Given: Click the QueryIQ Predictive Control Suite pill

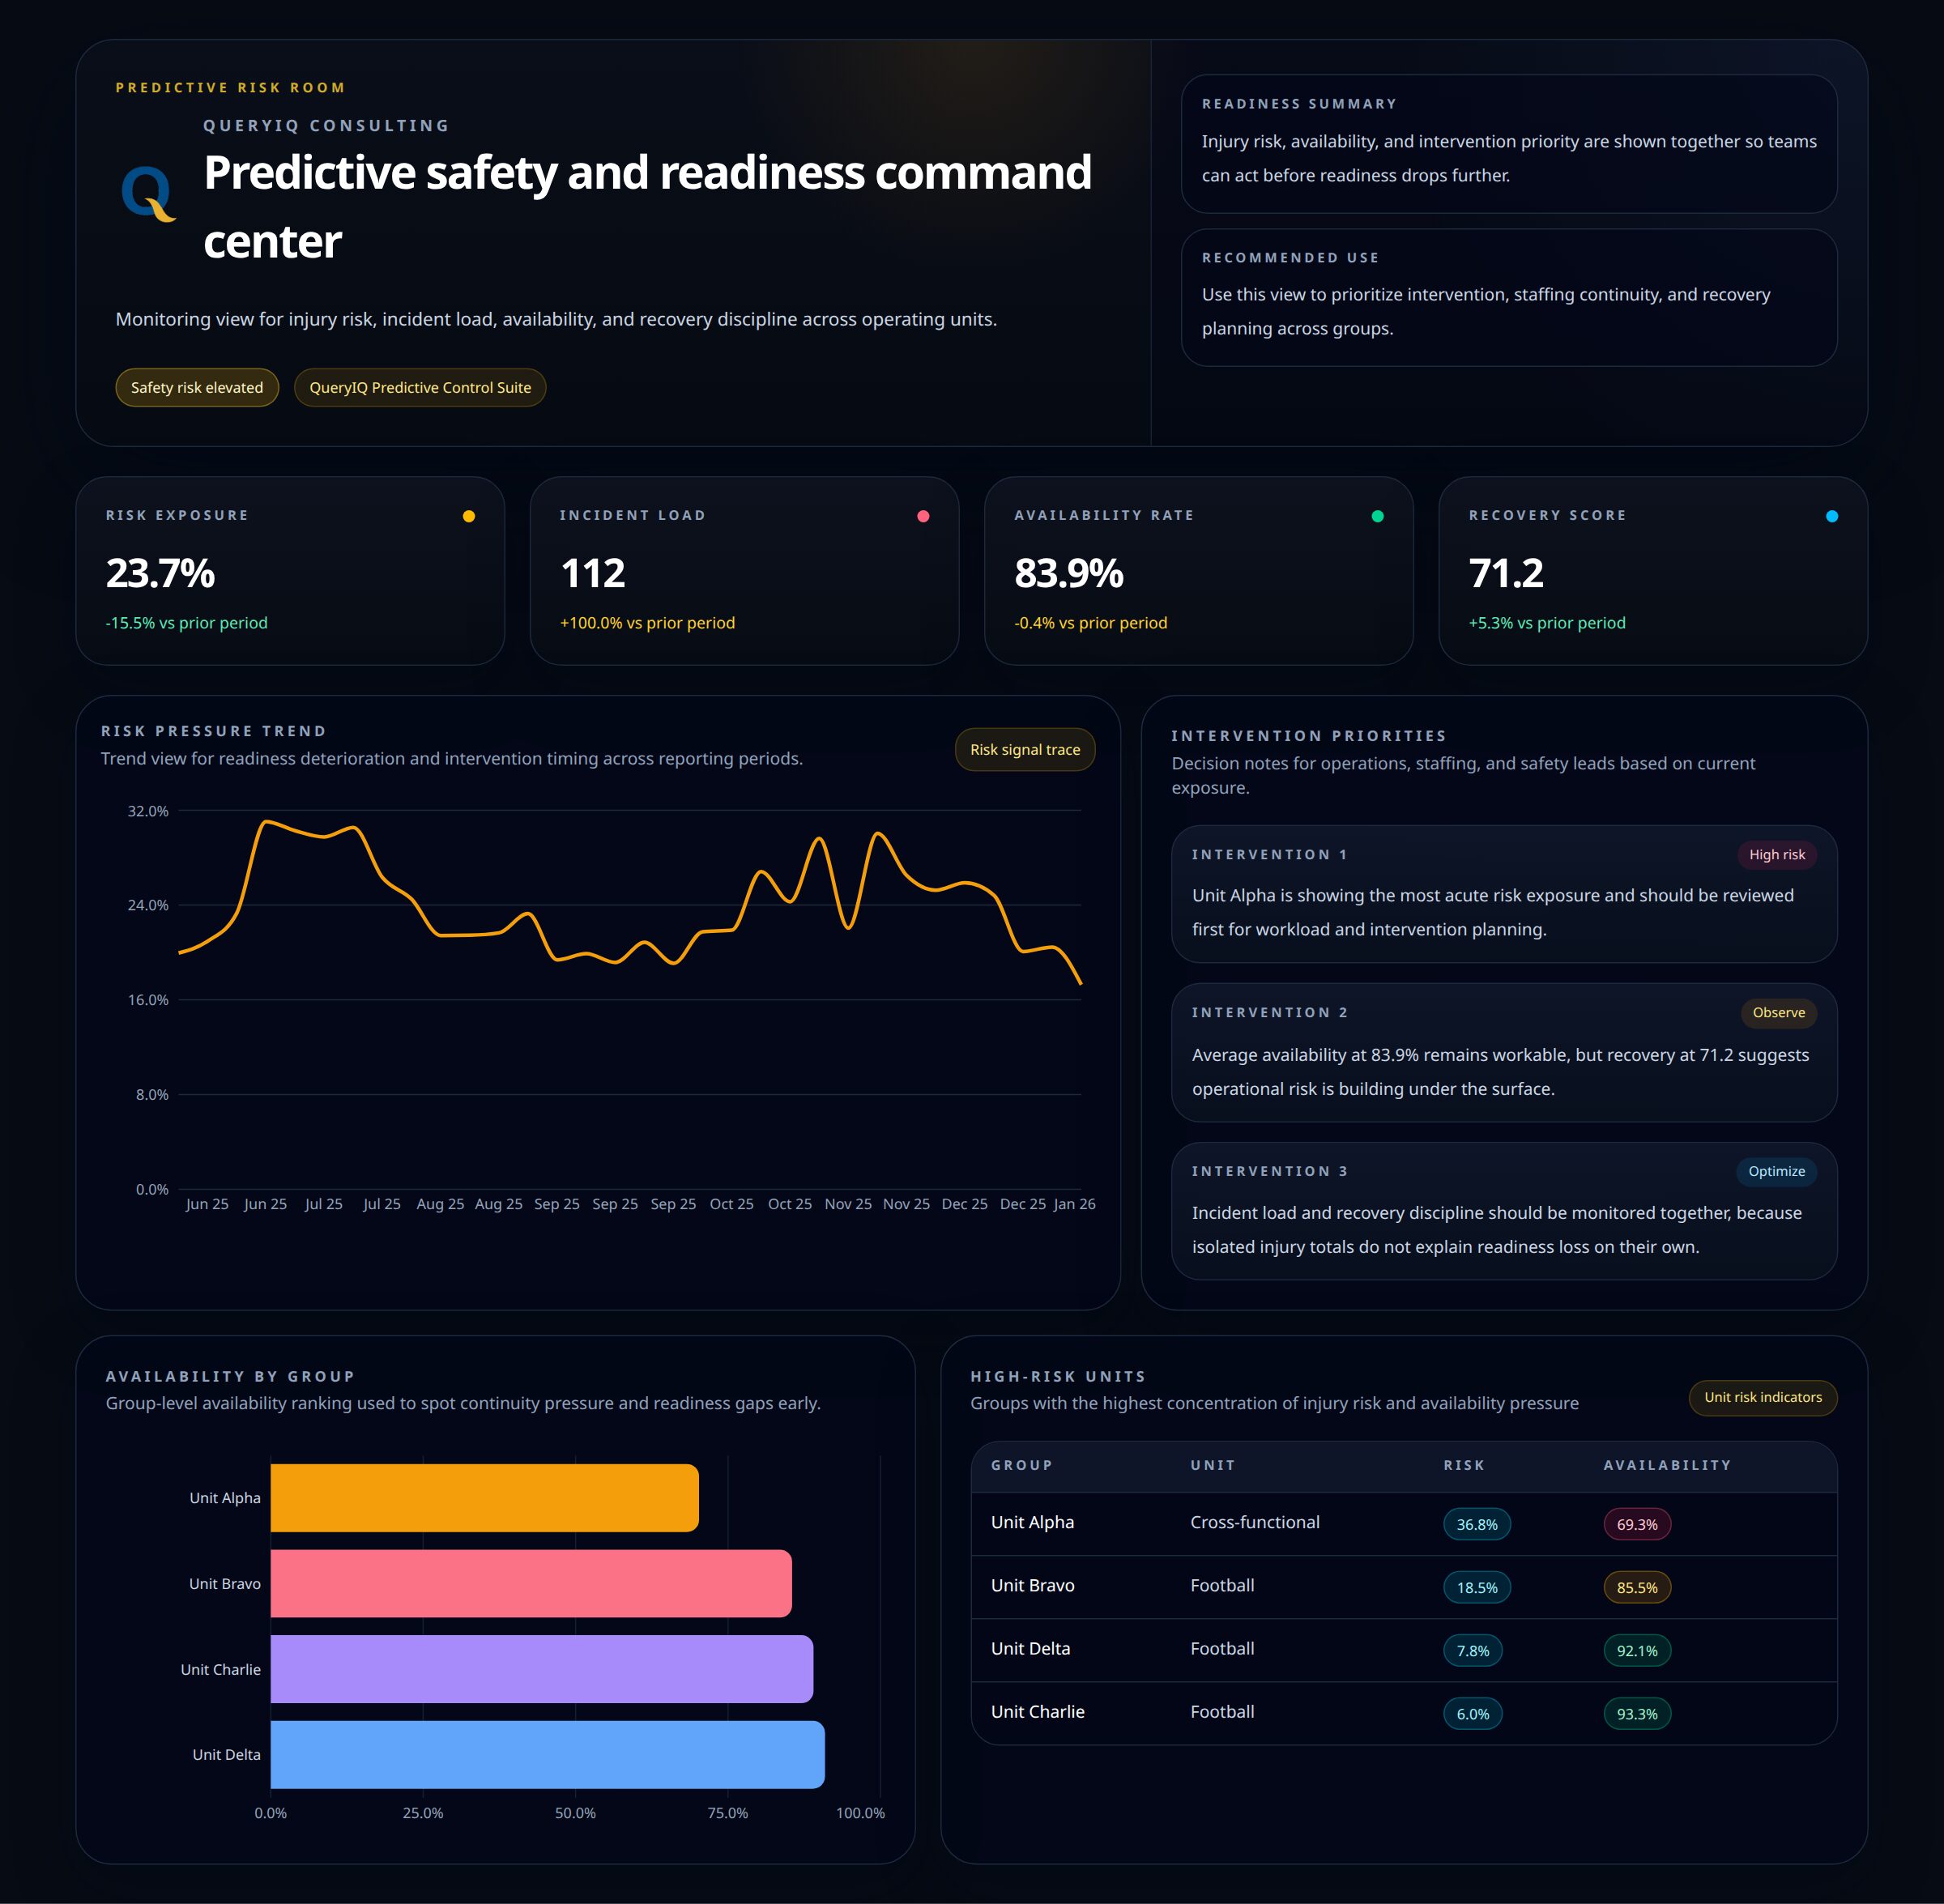Looking at the screenshot, I should click(x=420, y=388).
